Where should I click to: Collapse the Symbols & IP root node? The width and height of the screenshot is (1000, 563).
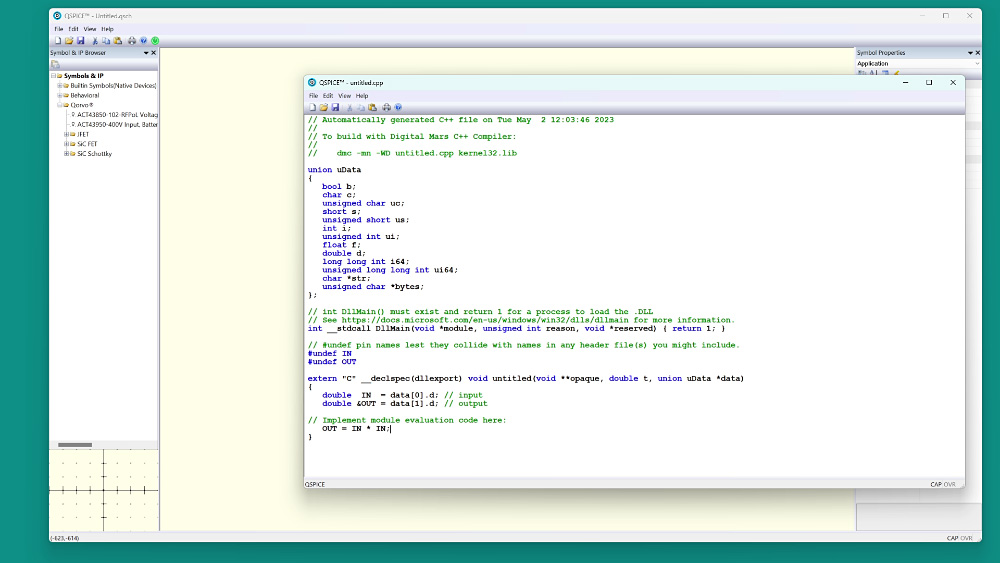53,76
